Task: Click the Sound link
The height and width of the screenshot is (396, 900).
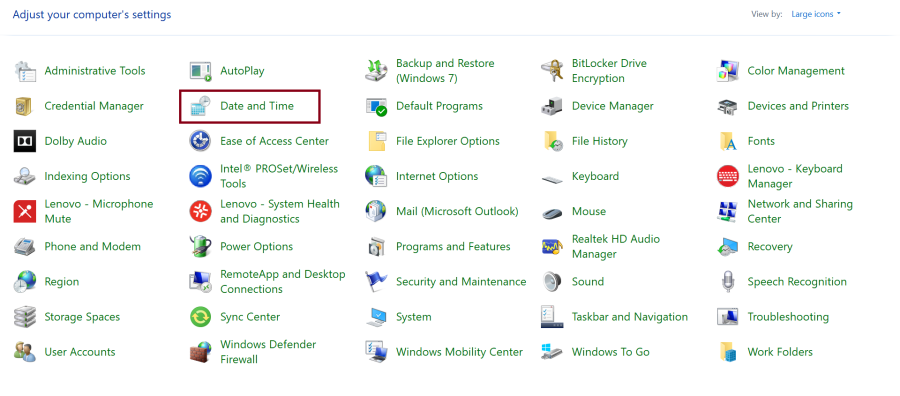Action: click(x=588, y=282)
